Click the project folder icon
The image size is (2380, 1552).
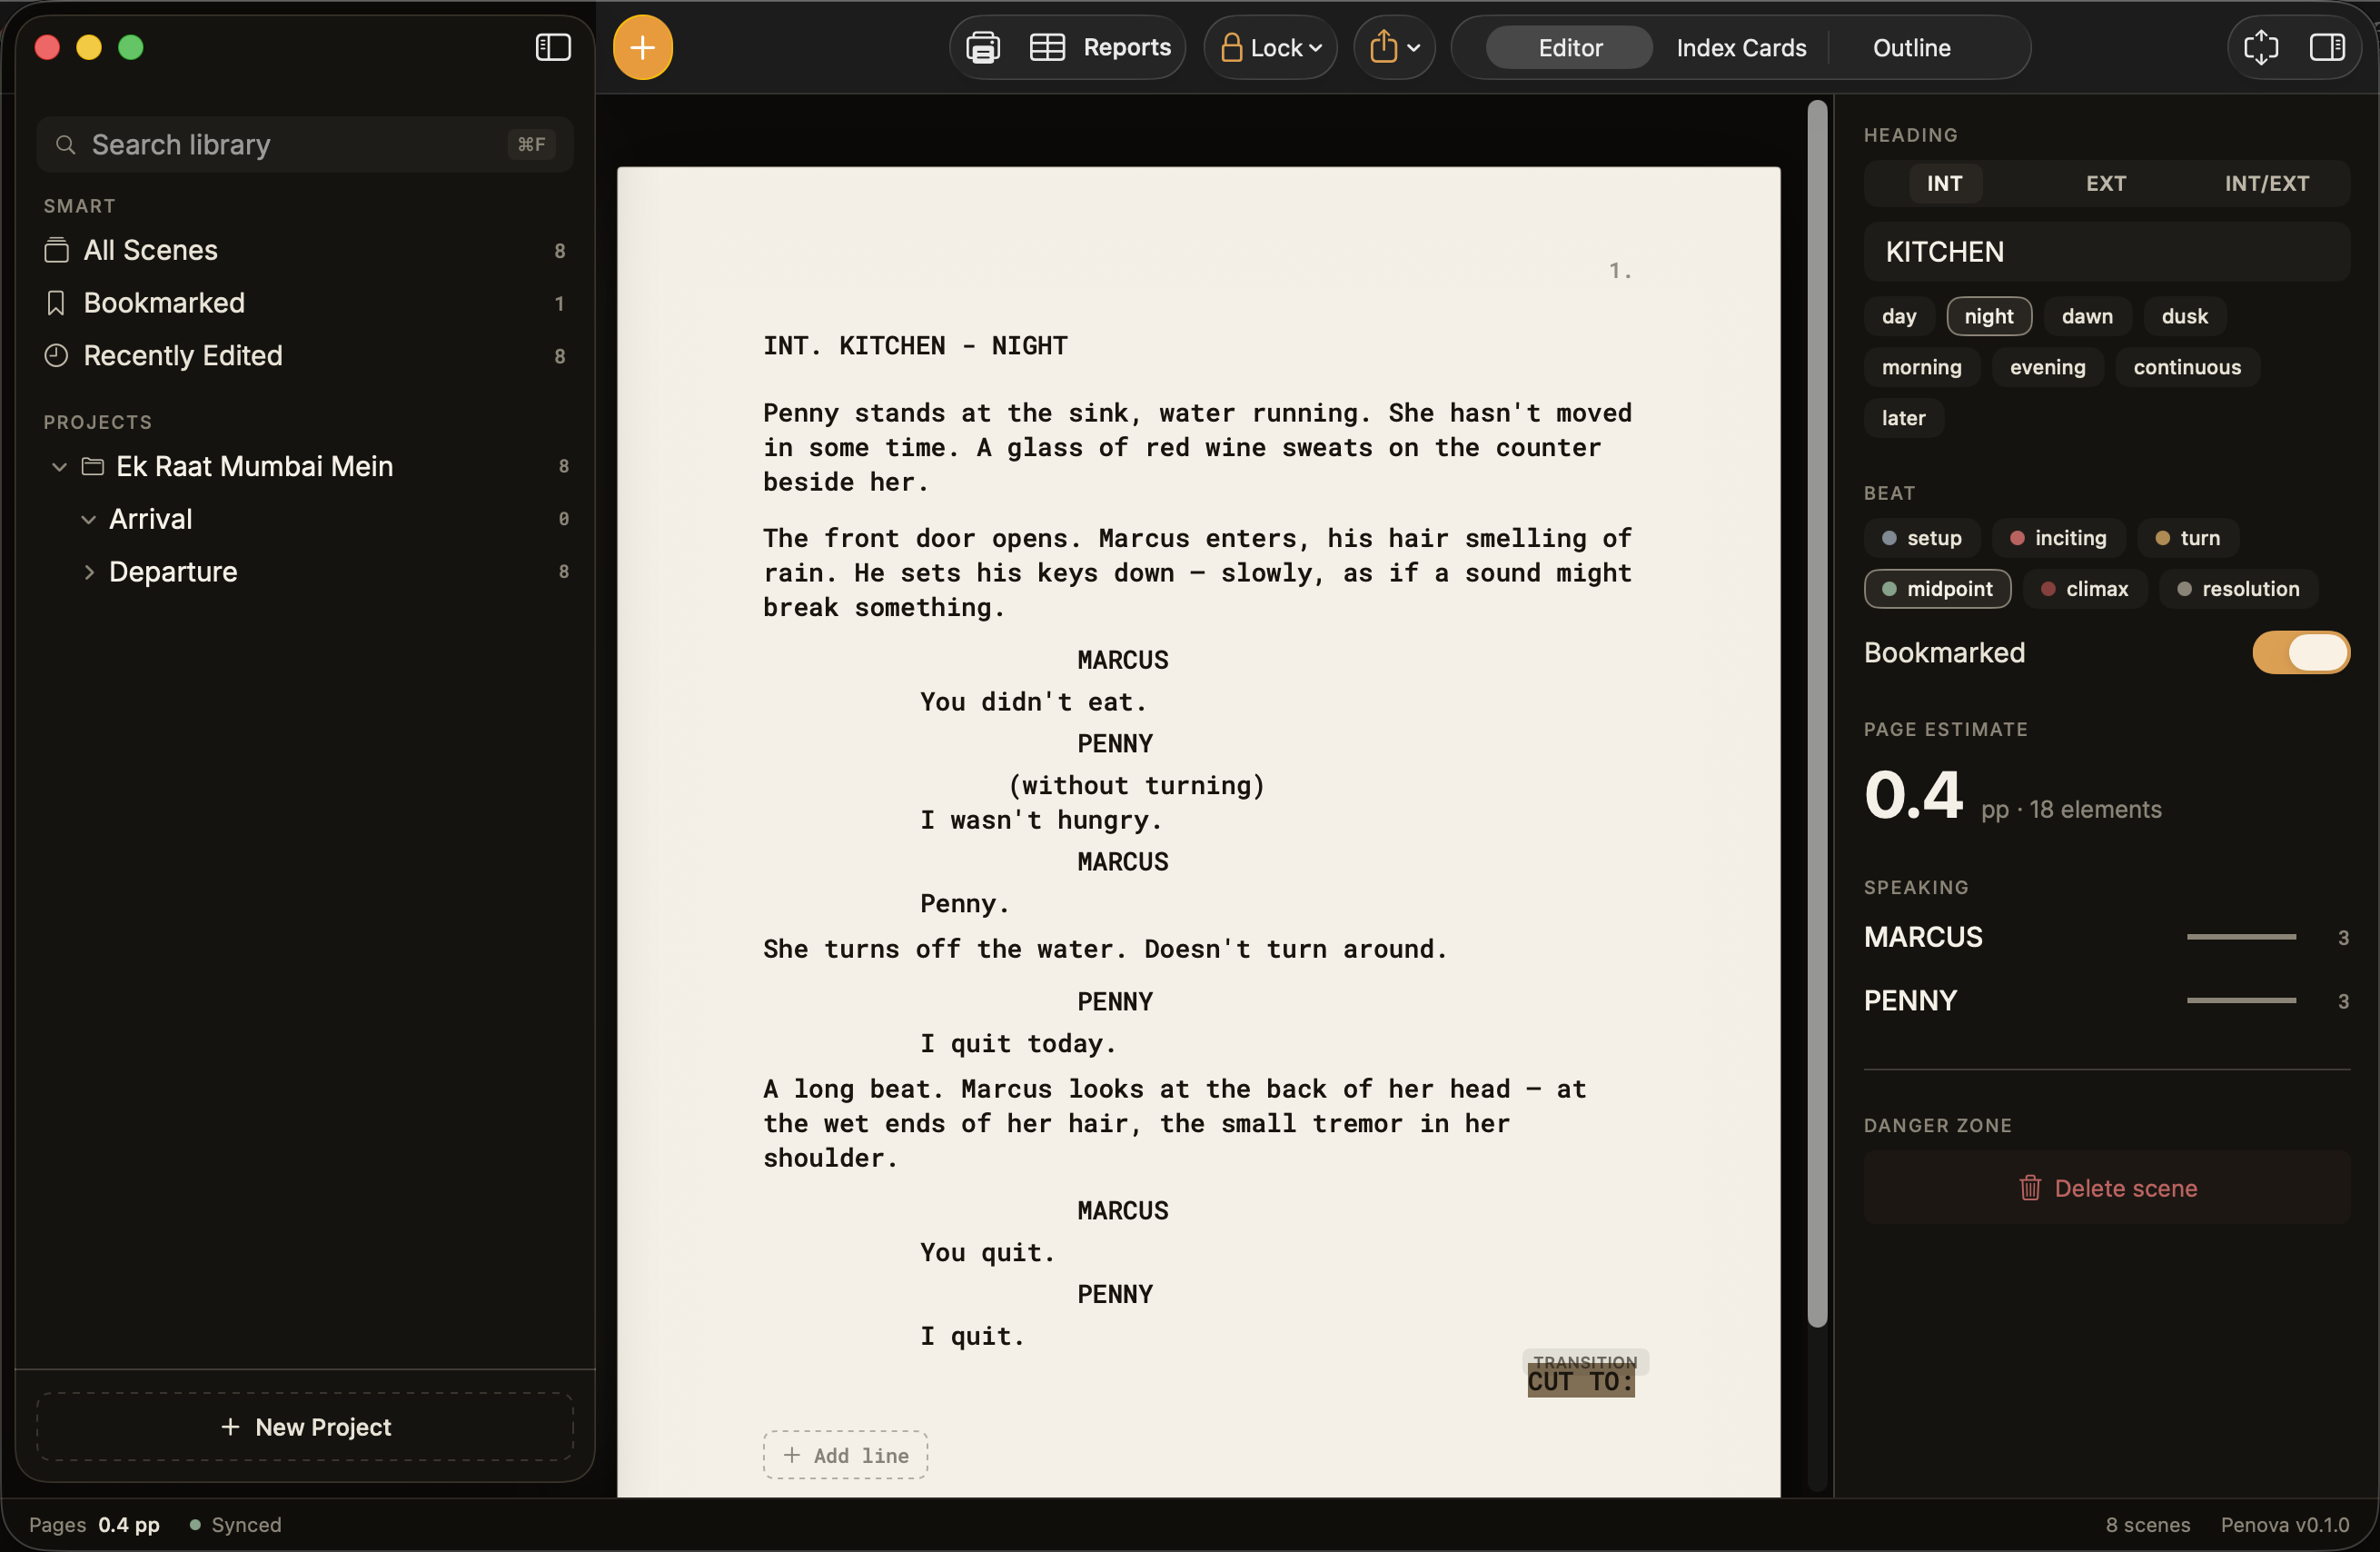(93, 466)
